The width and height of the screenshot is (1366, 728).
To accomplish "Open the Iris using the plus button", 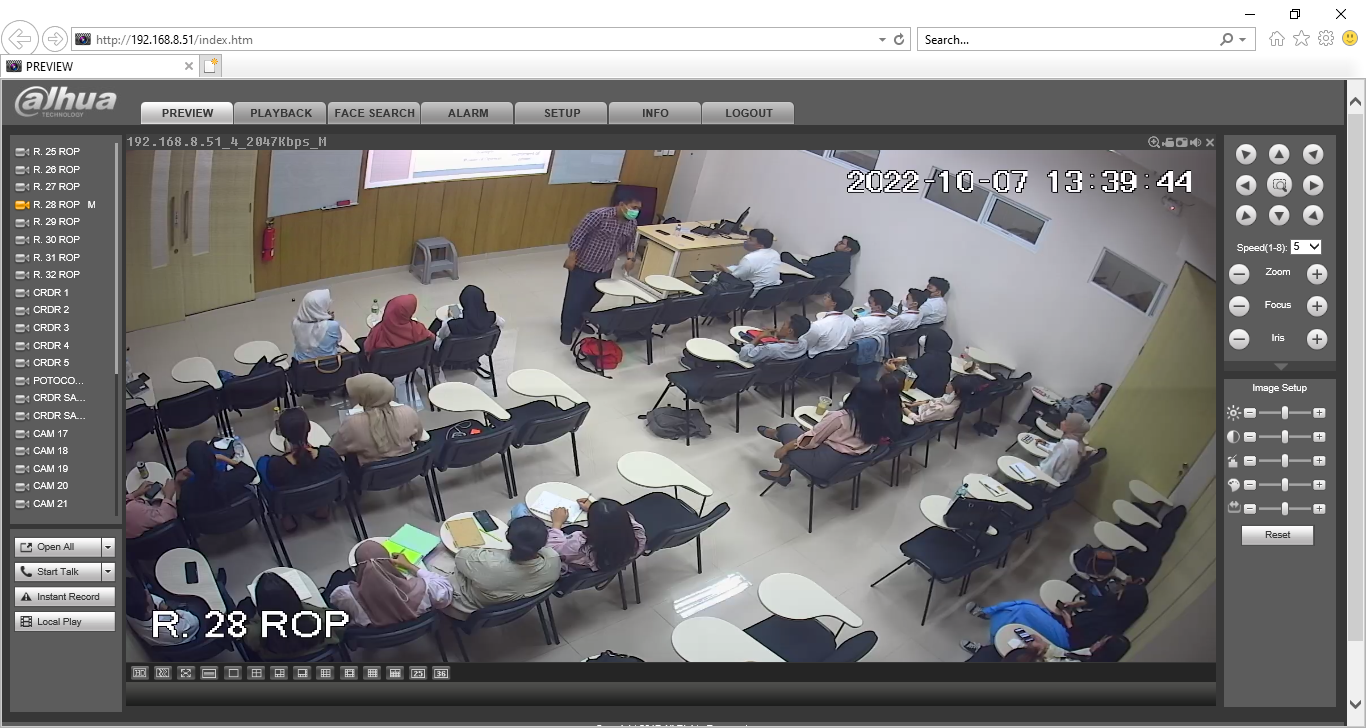I will 1317,339.
